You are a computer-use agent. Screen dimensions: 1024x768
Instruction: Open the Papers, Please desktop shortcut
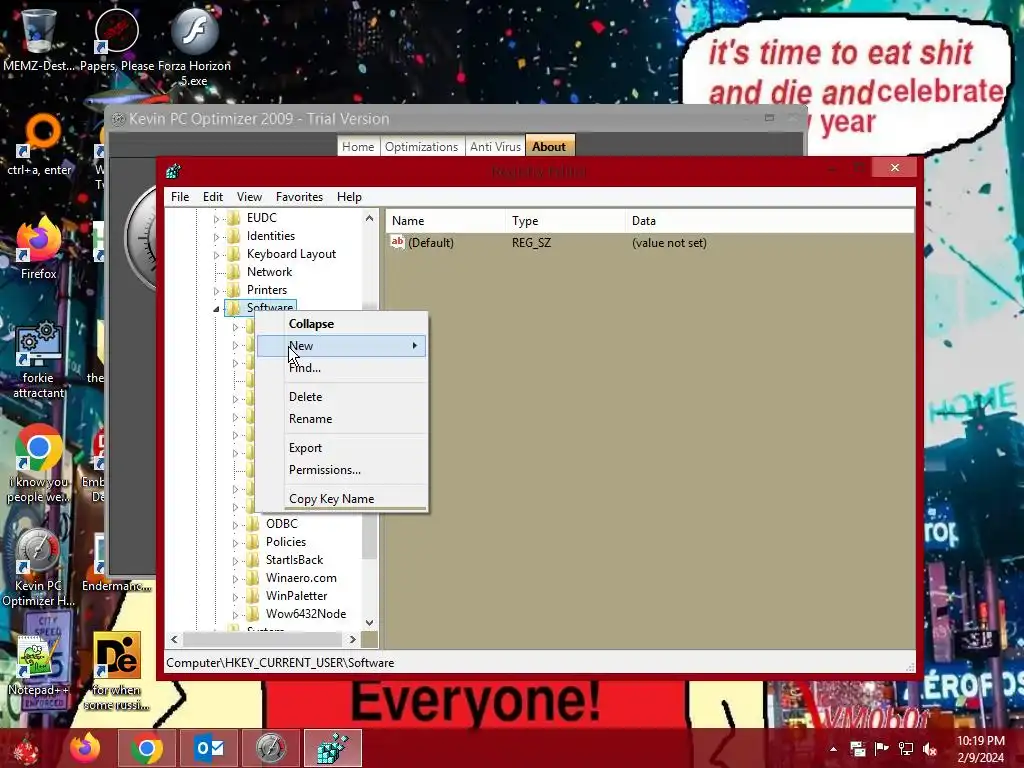117,39
